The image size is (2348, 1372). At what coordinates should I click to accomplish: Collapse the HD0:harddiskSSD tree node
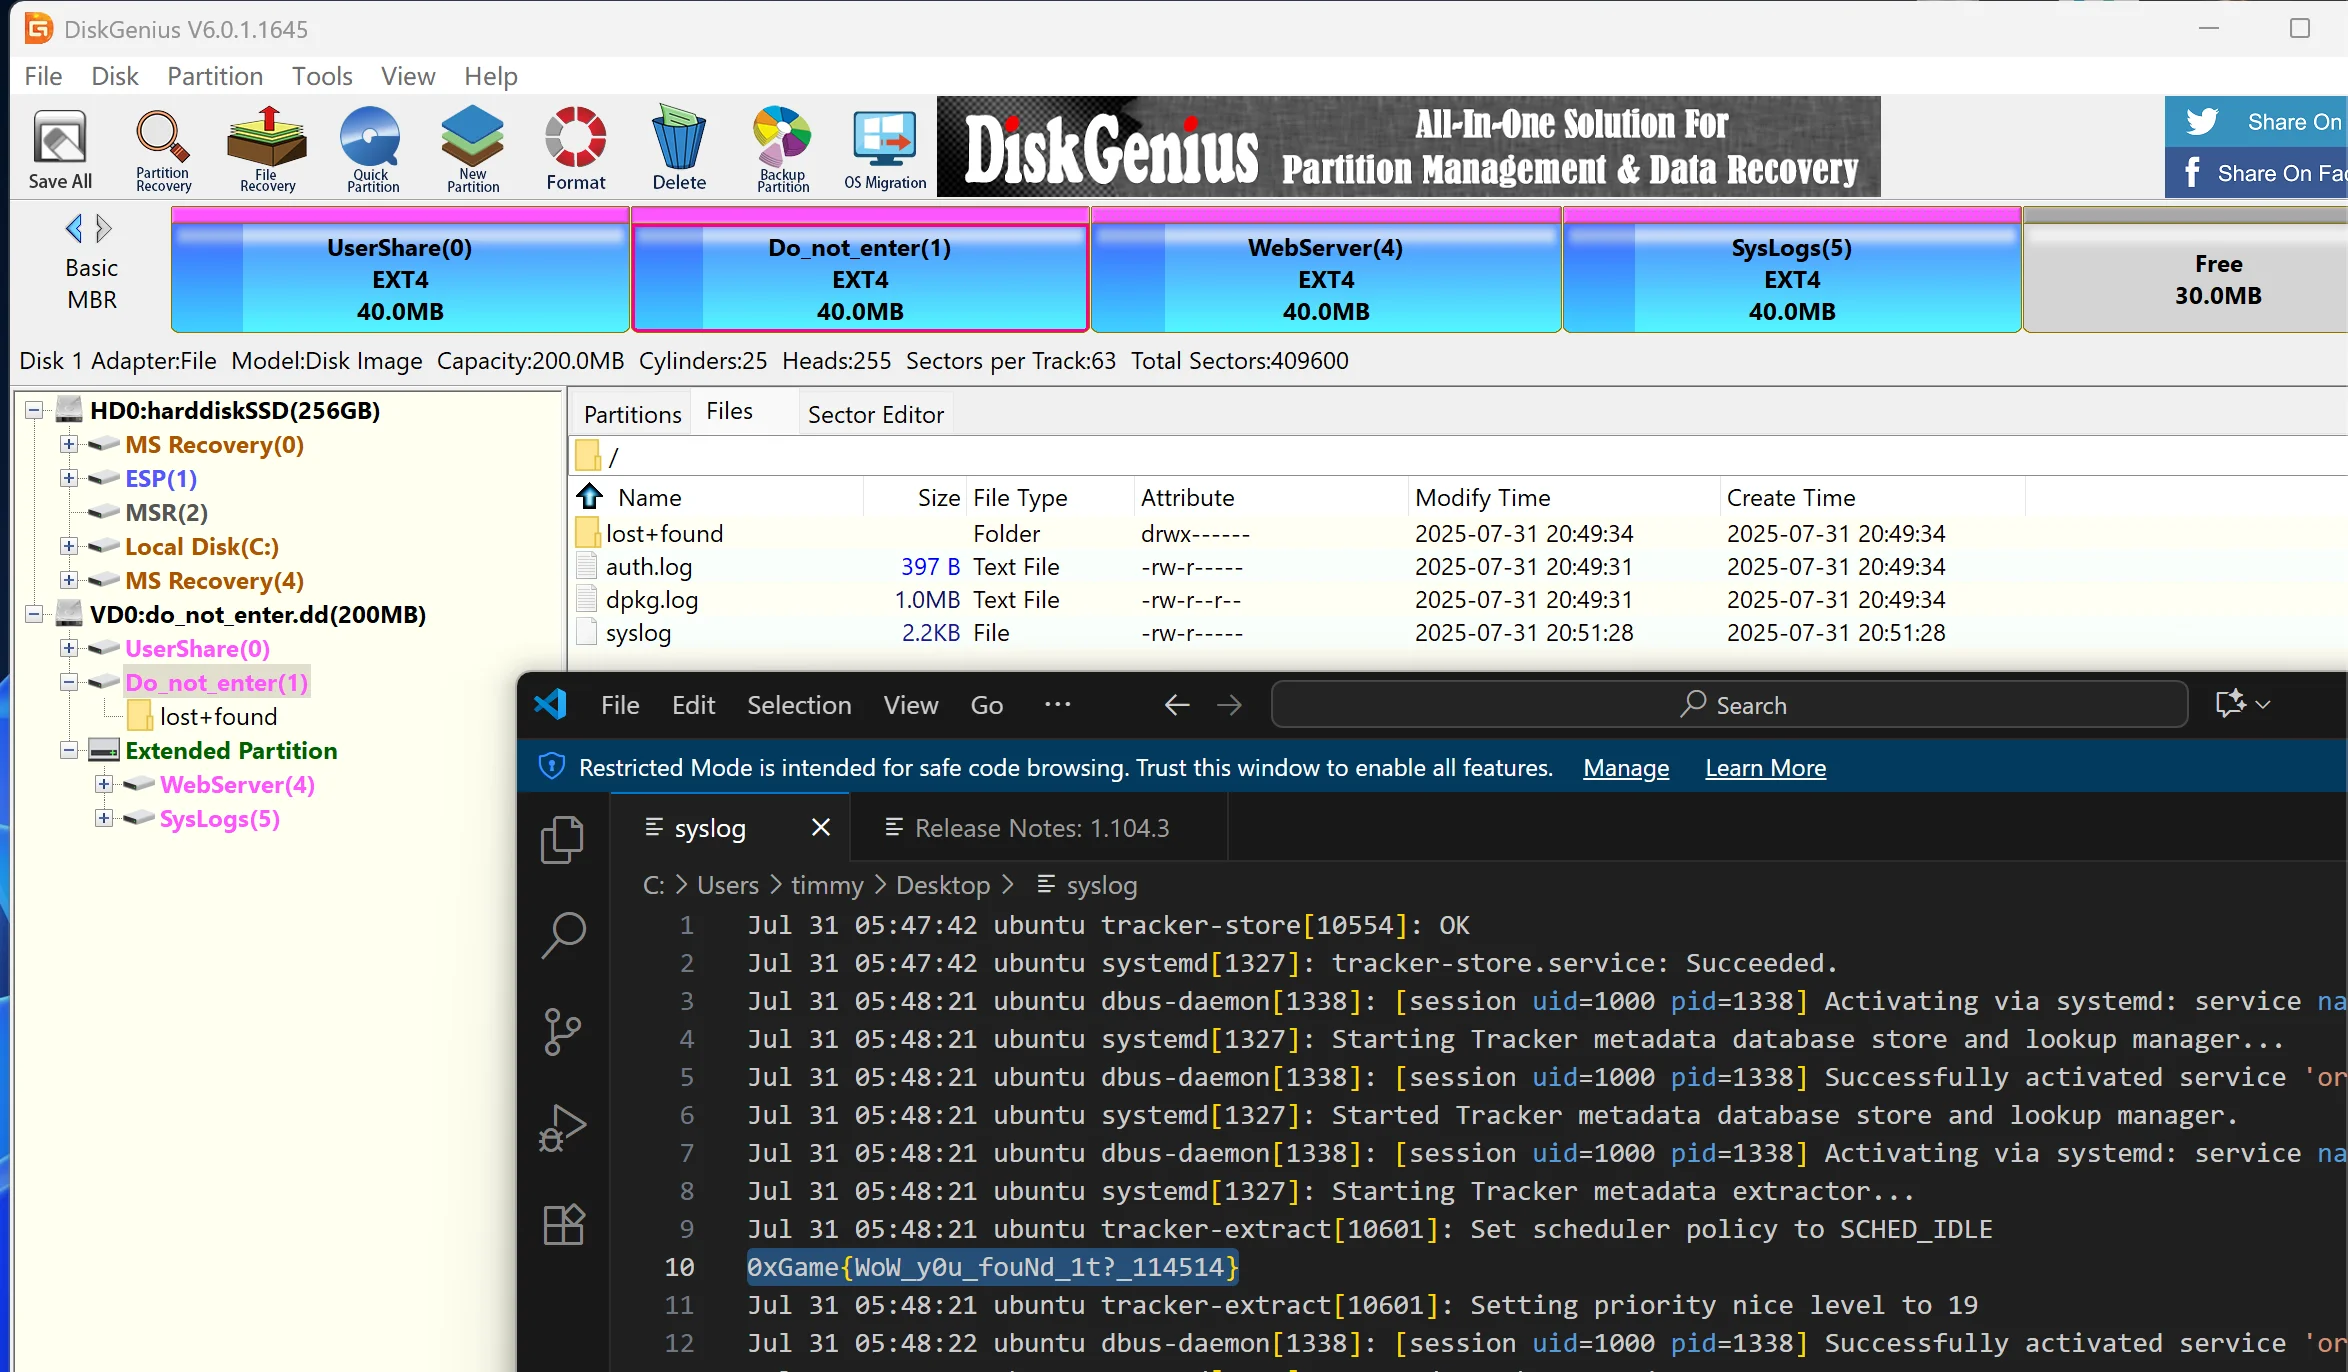click(x=34, y=411)
